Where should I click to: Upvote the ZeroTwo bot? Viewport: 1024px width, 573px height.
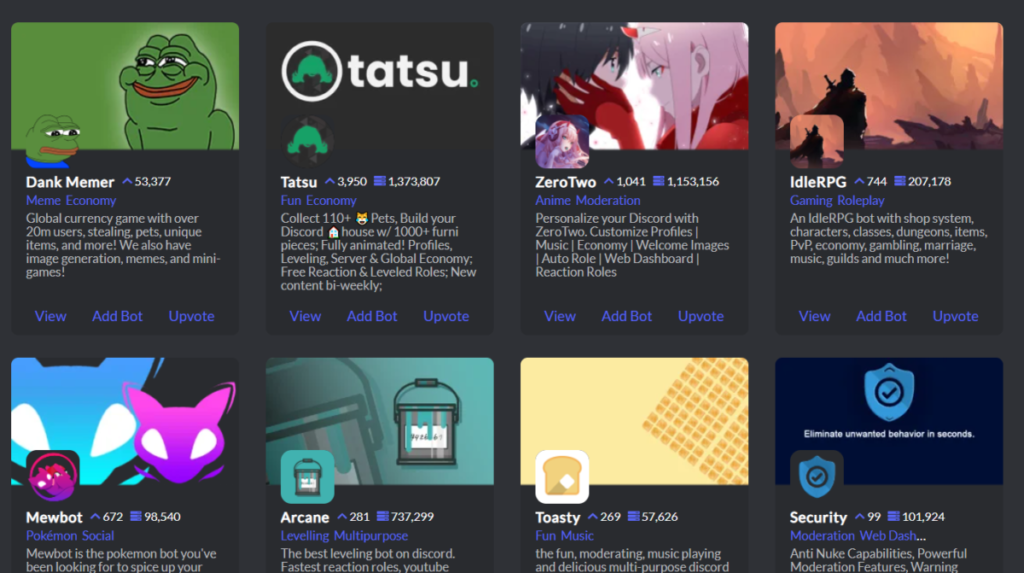click(x=701, y=316)
